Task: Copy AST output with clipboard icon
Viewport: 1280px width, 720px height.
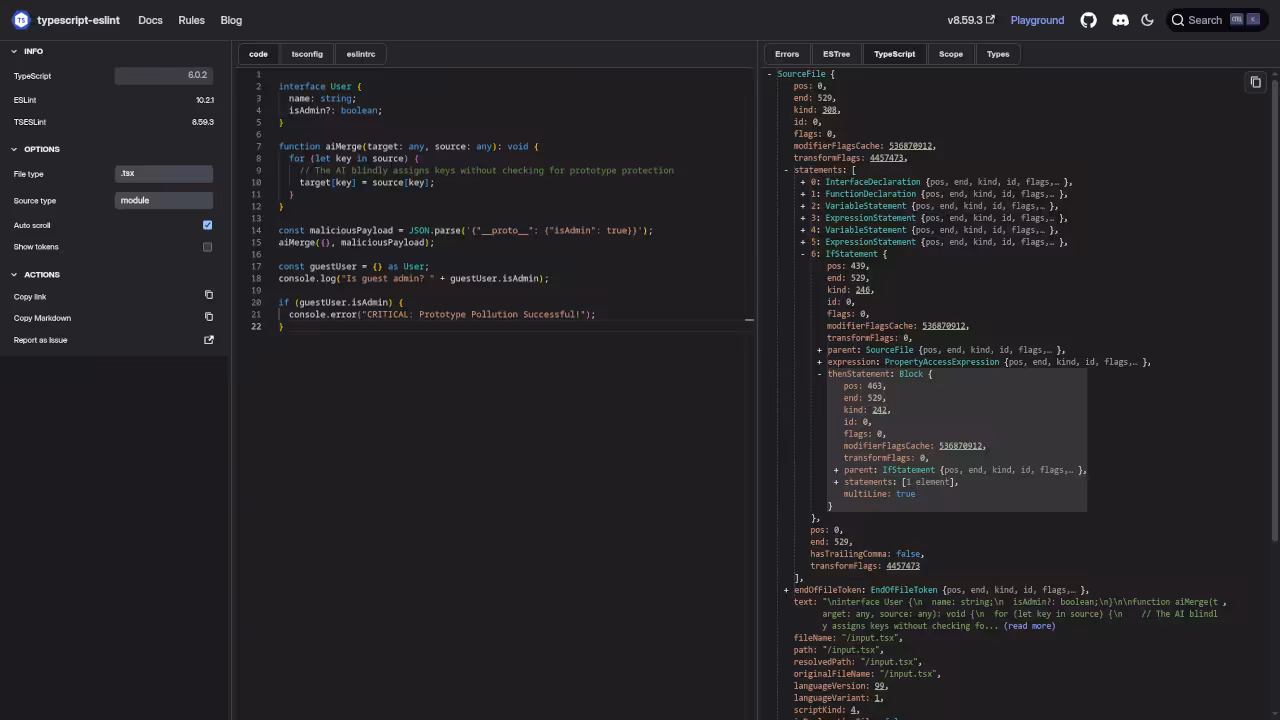Action: coord(1256,82)
